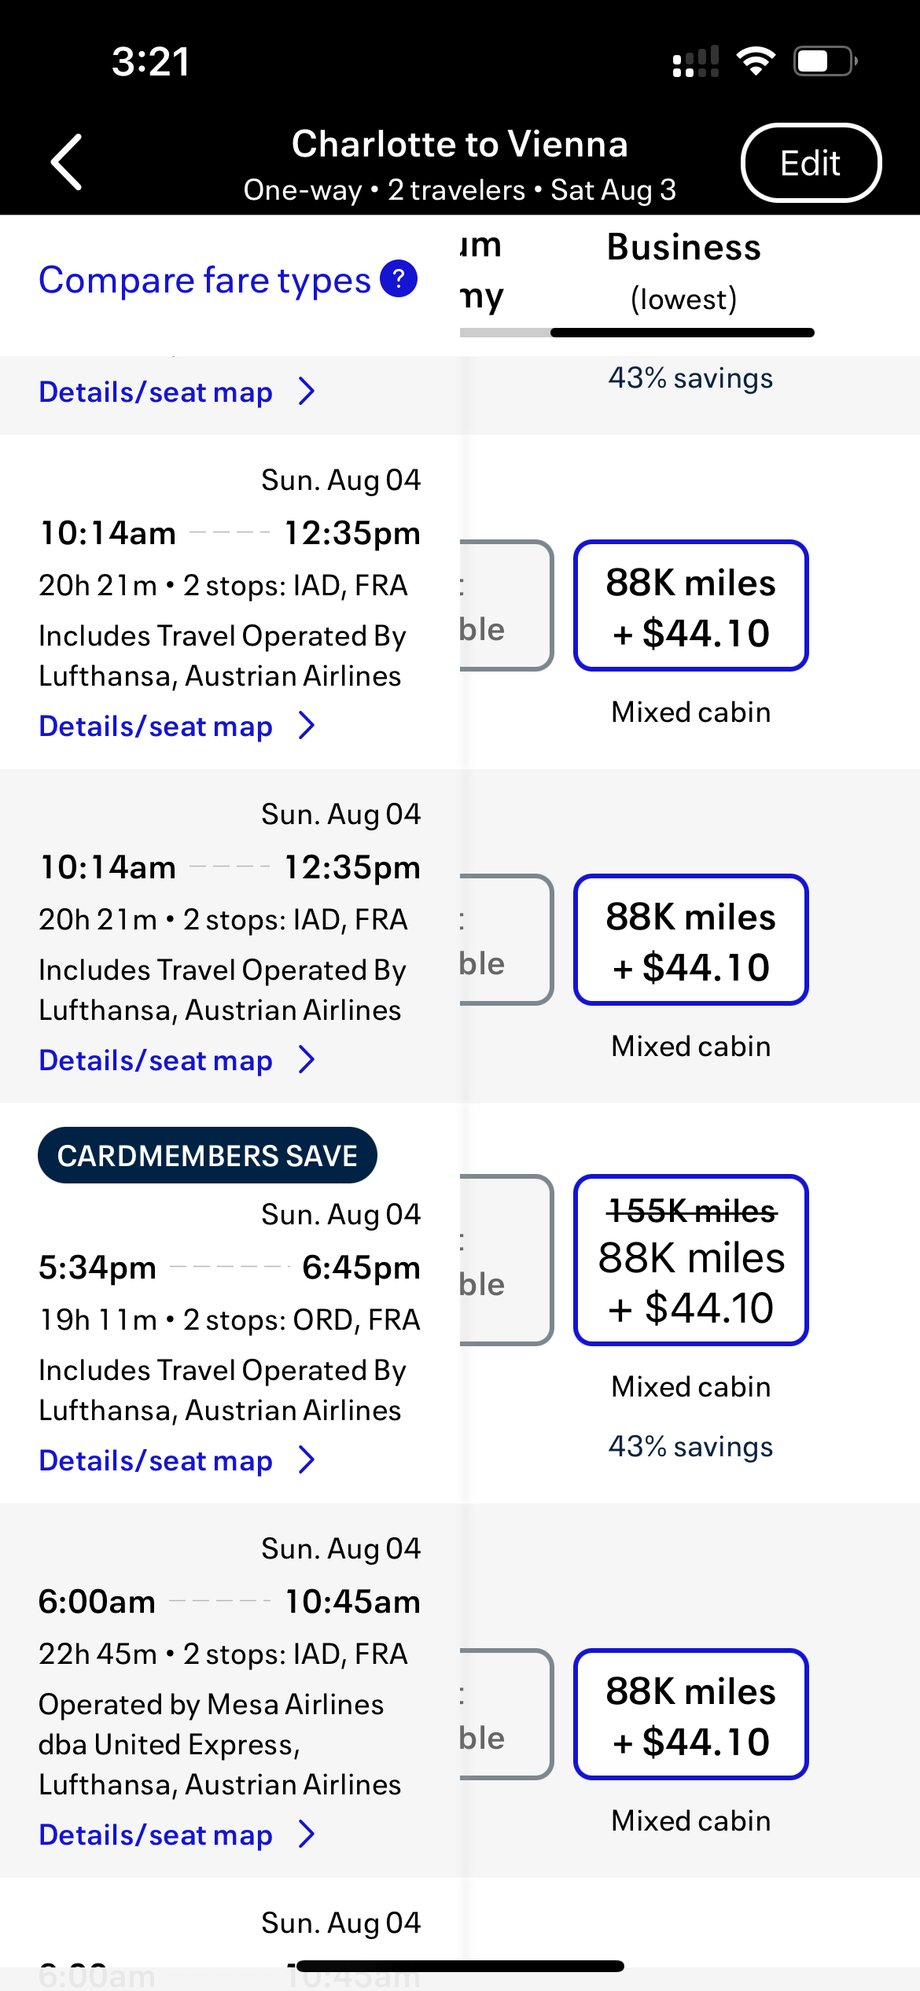Viewport: 920px width, 1991px height.
Task: Tap the unavailable fare box for 5:34pm flight
Action: (505, 1260)
